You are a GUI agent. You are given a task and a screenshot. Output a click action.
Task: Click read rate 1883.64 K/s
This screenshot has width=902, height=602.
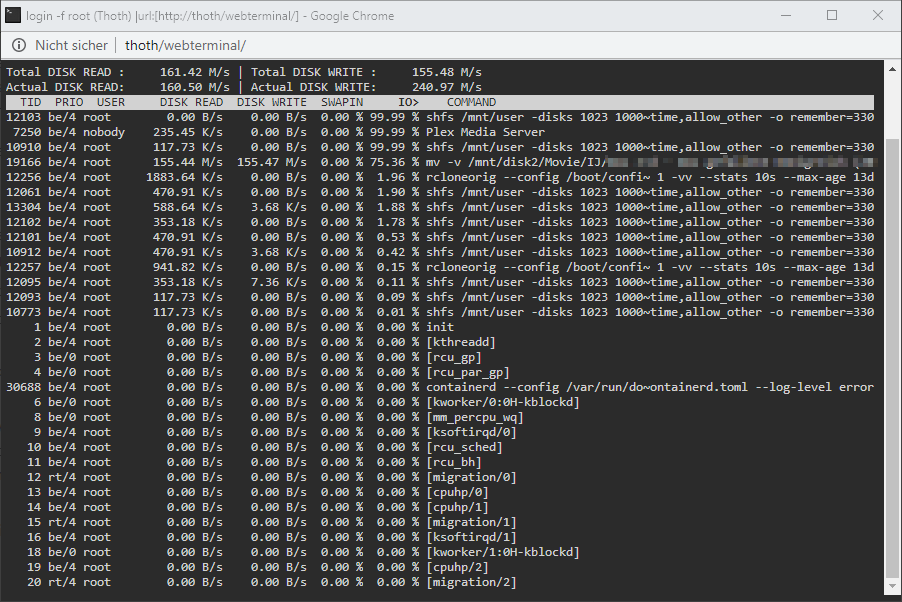(184, 177)
